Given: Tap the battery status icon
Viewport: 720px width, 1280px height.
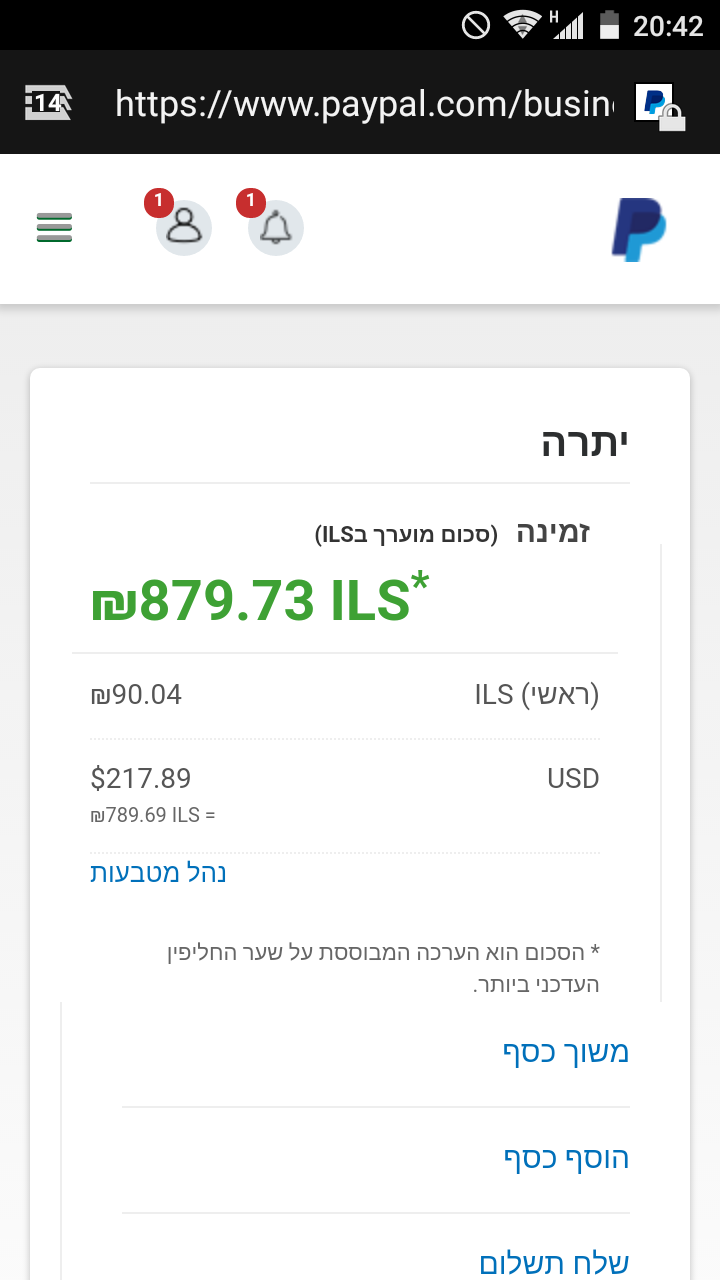Looking at the screenshot, I should click(609, 24).
